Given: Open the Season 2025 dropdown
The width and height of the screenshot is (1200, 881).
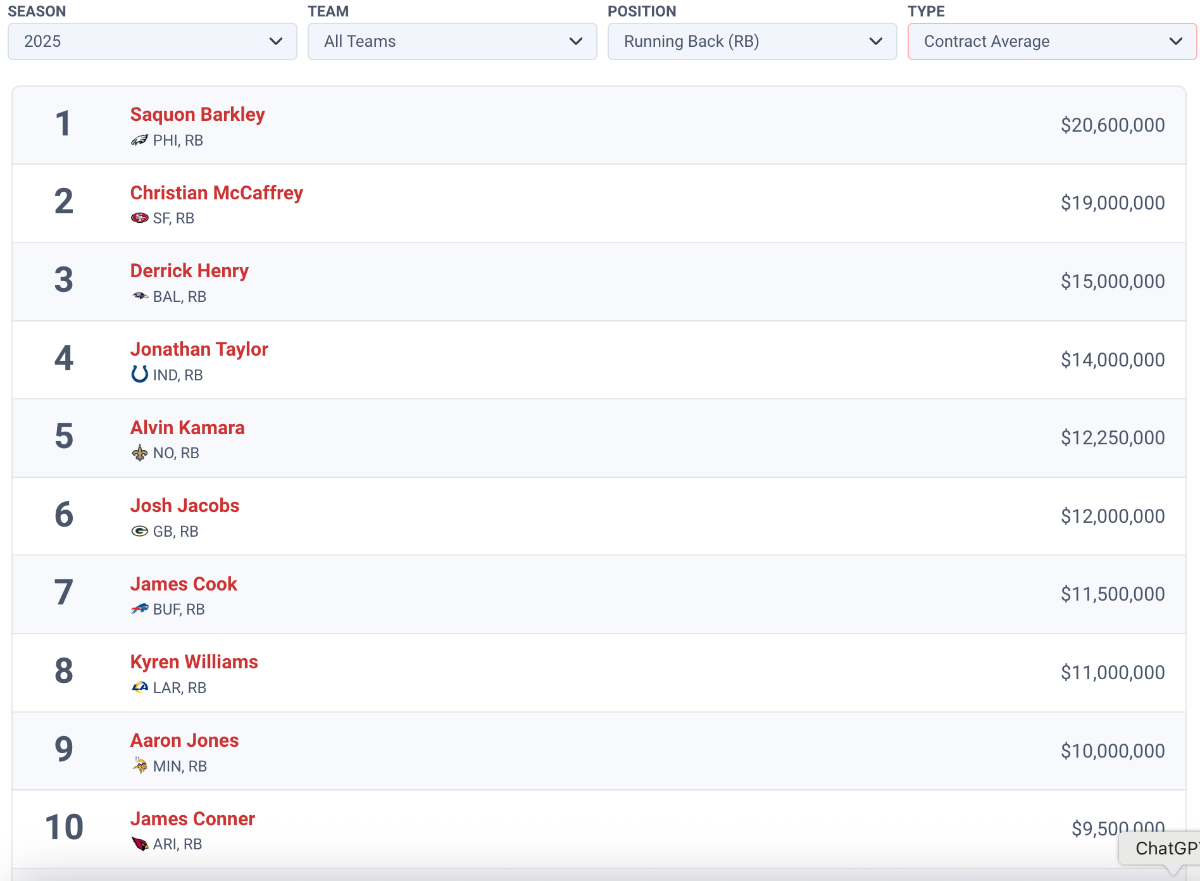Looking at the screenshot, I should click(152, 42).
